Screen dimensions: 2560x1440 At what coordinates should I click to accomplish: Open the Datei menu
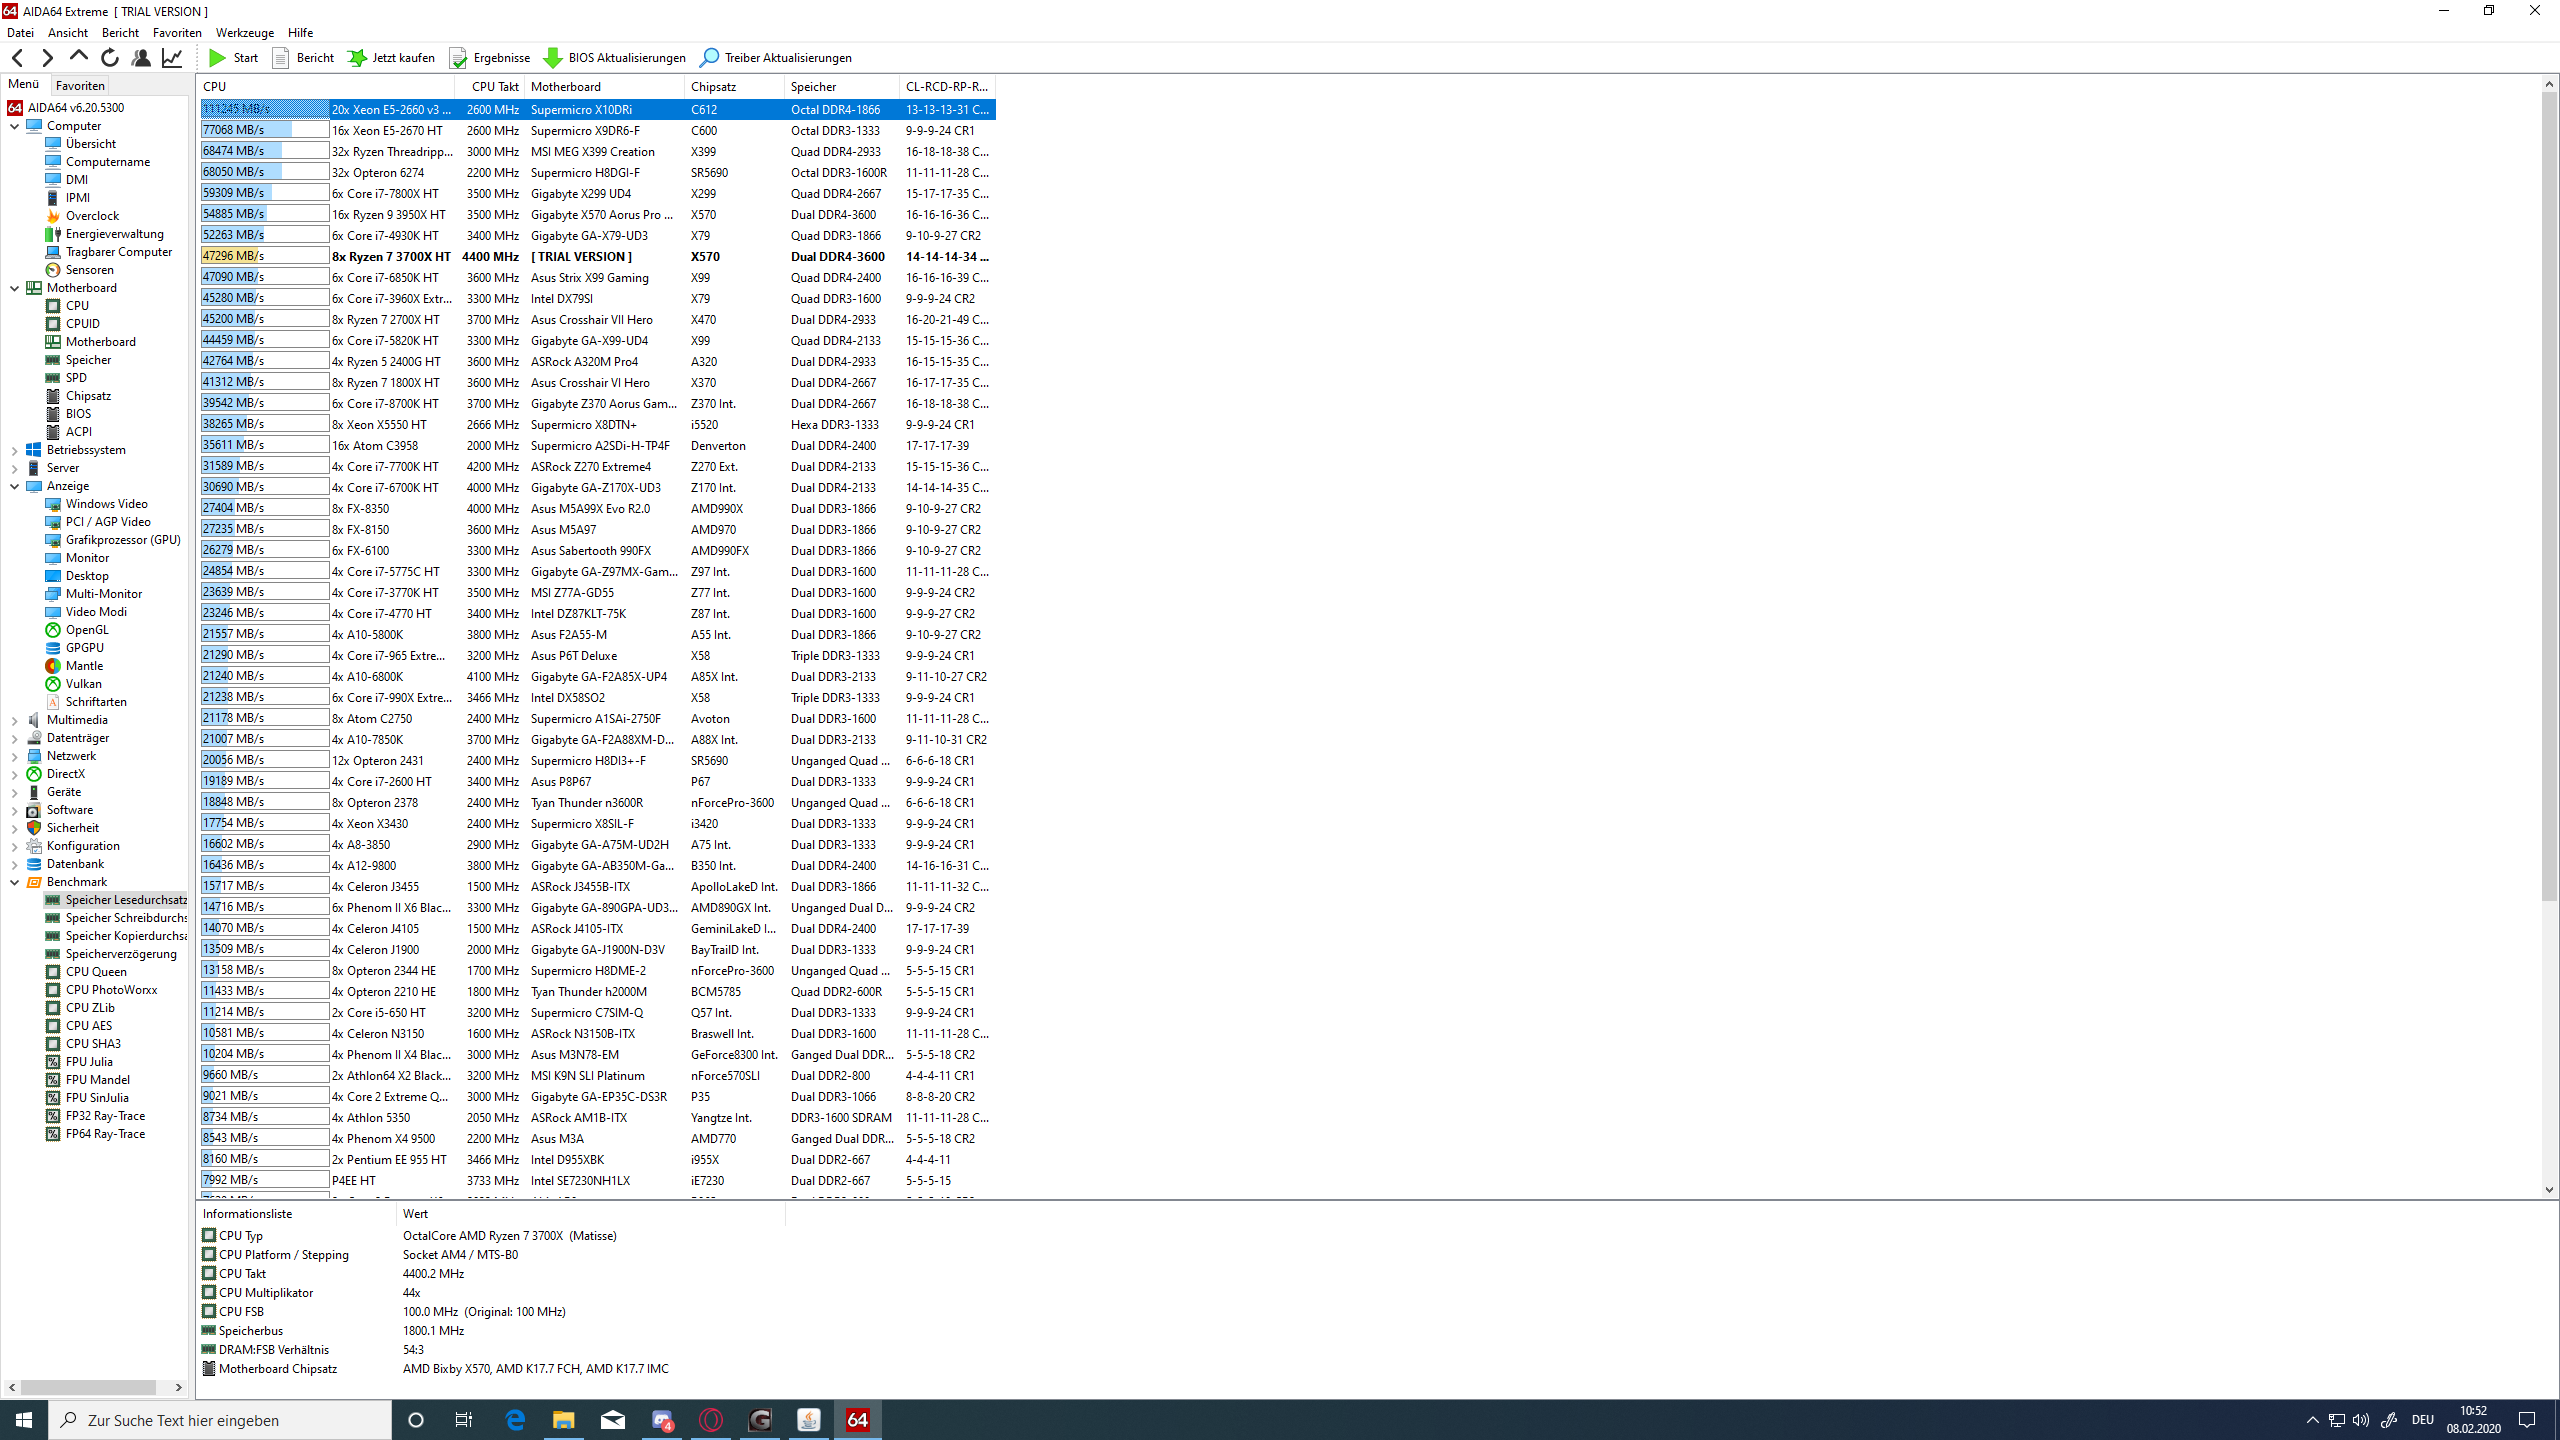(20, 33)
